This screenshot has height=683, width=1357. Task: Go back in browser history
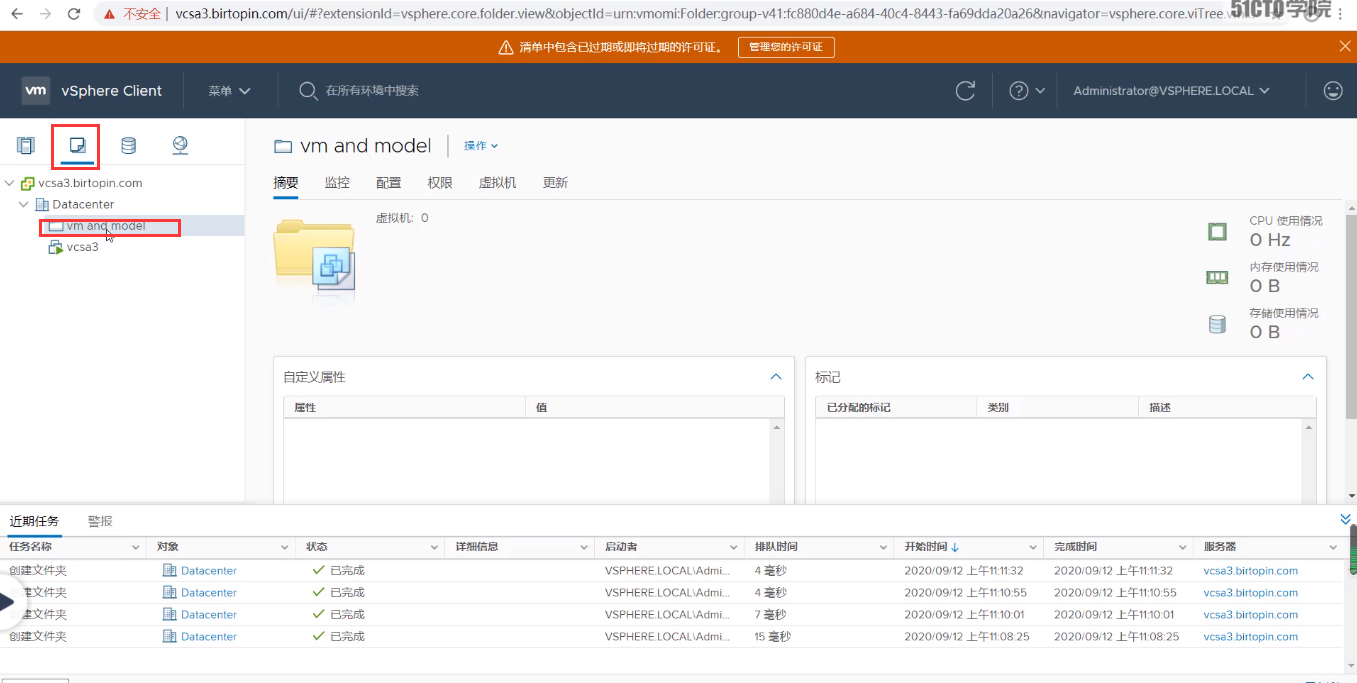(x=17, y=14)
